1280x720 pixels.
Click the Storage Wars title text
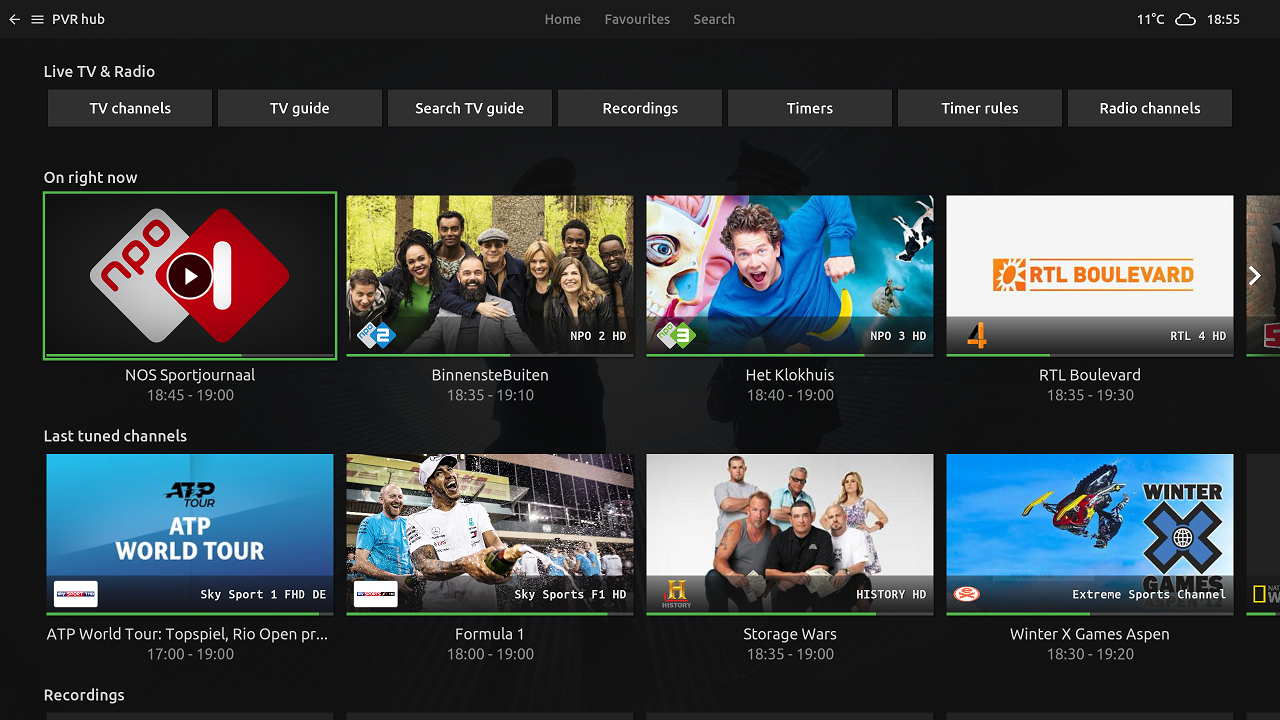click(790, 634)
